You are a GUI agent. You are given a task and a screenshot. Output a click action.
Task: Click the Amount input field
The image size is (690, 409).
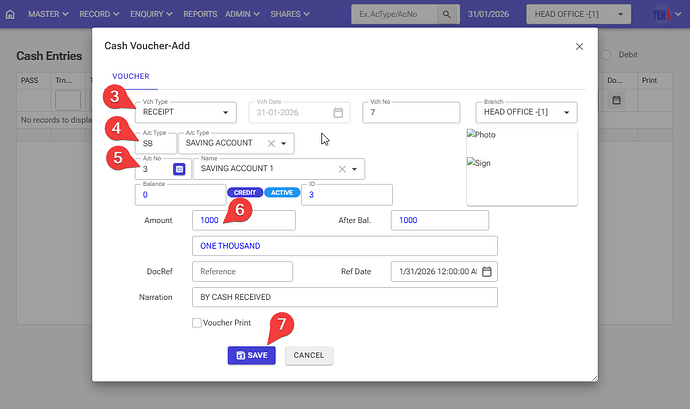tap(243, 220)
